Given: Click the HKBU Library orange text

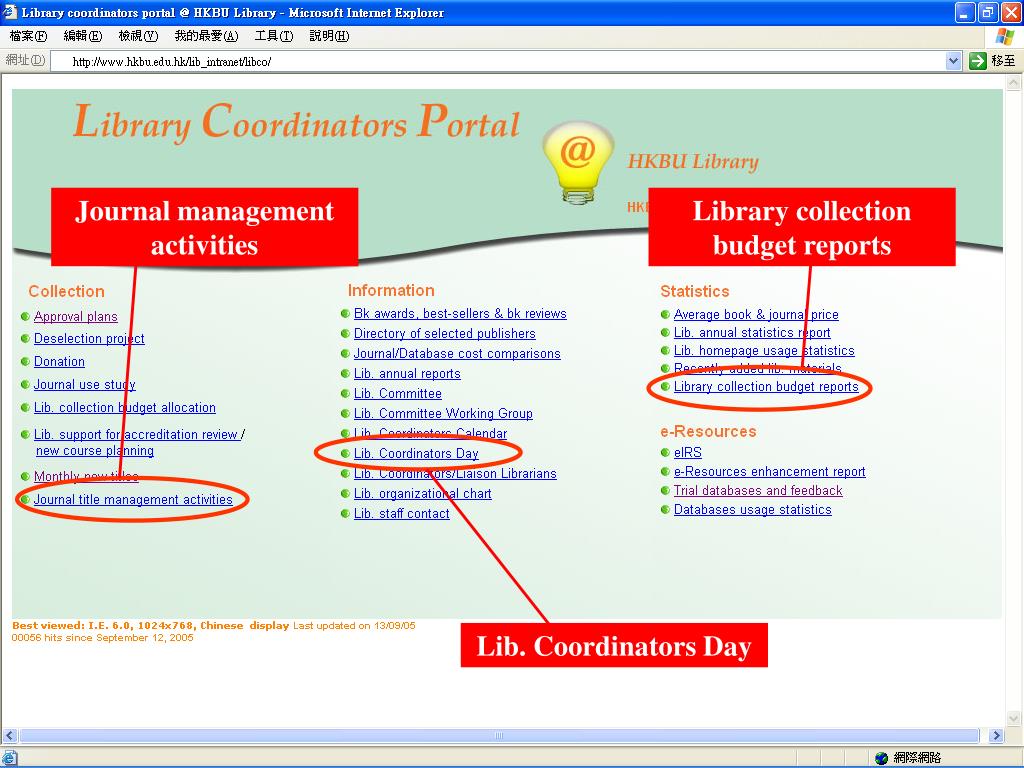Looking at the screenshot, I should pos(693,161).
